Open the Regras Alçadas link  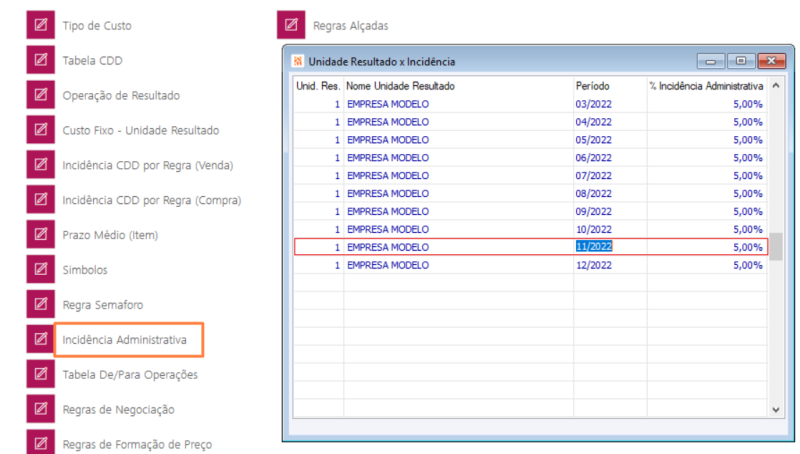(351, 26)
